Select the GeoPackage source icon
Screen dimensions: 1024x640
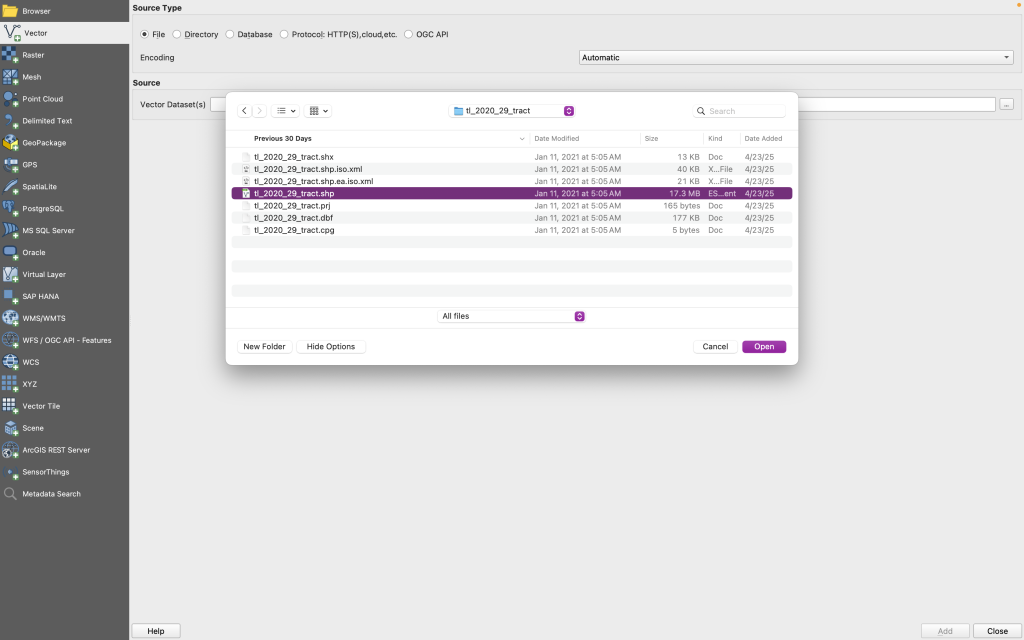coord(11,143)
